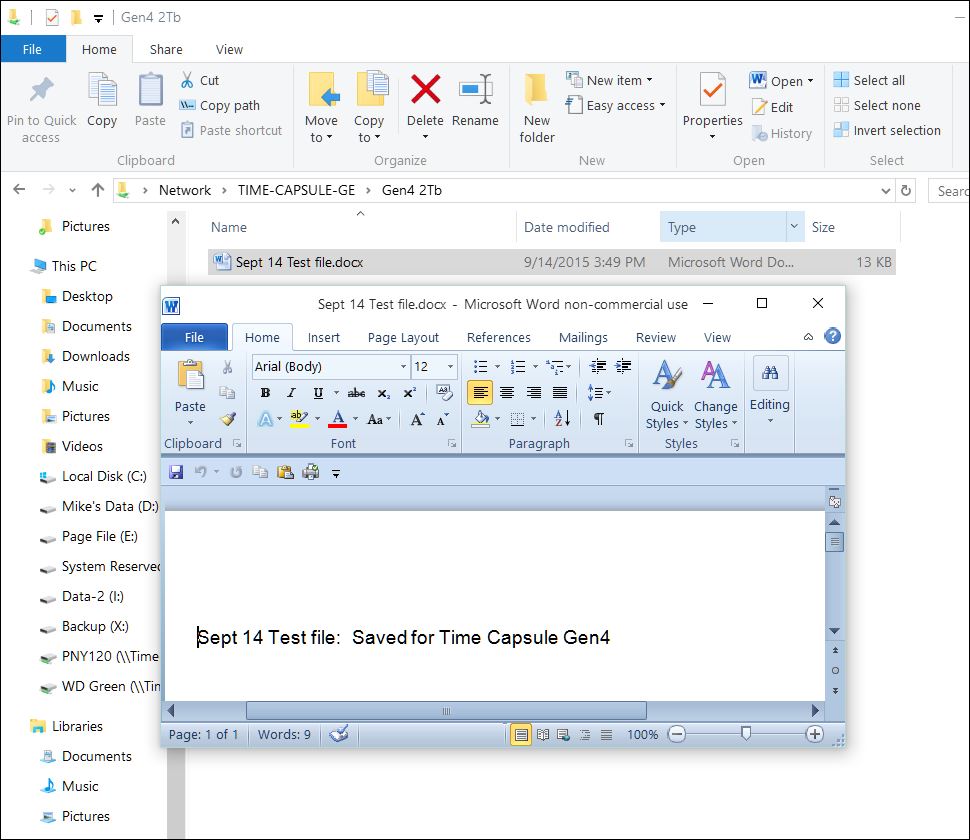The height and width of the screenshot is (840, 970).
Task: Open the Word File tab
Action: pos(194,337)
